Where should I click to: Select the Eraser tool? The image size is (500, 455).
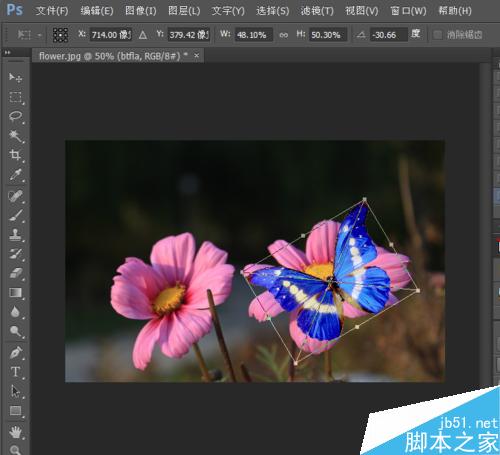pos(15,273)
